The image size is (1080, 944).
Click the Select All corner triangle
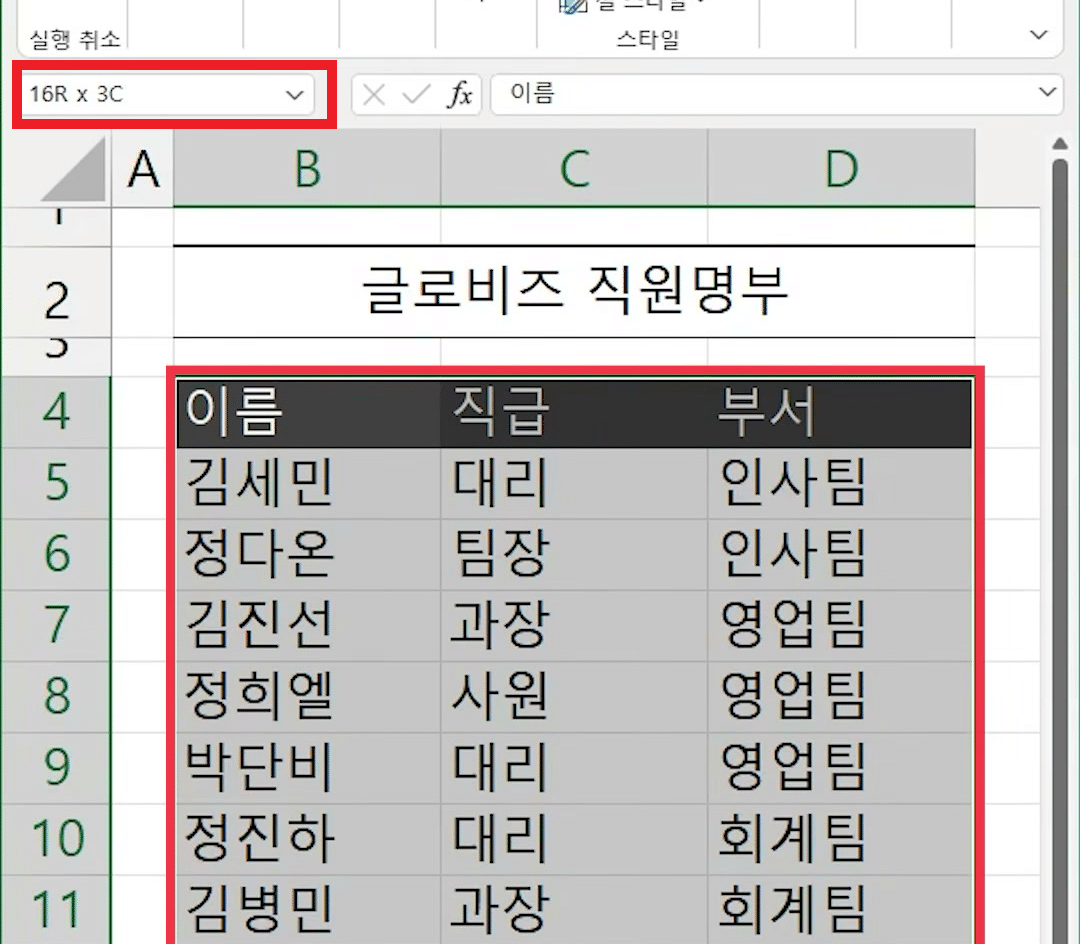tap(74, 169)
